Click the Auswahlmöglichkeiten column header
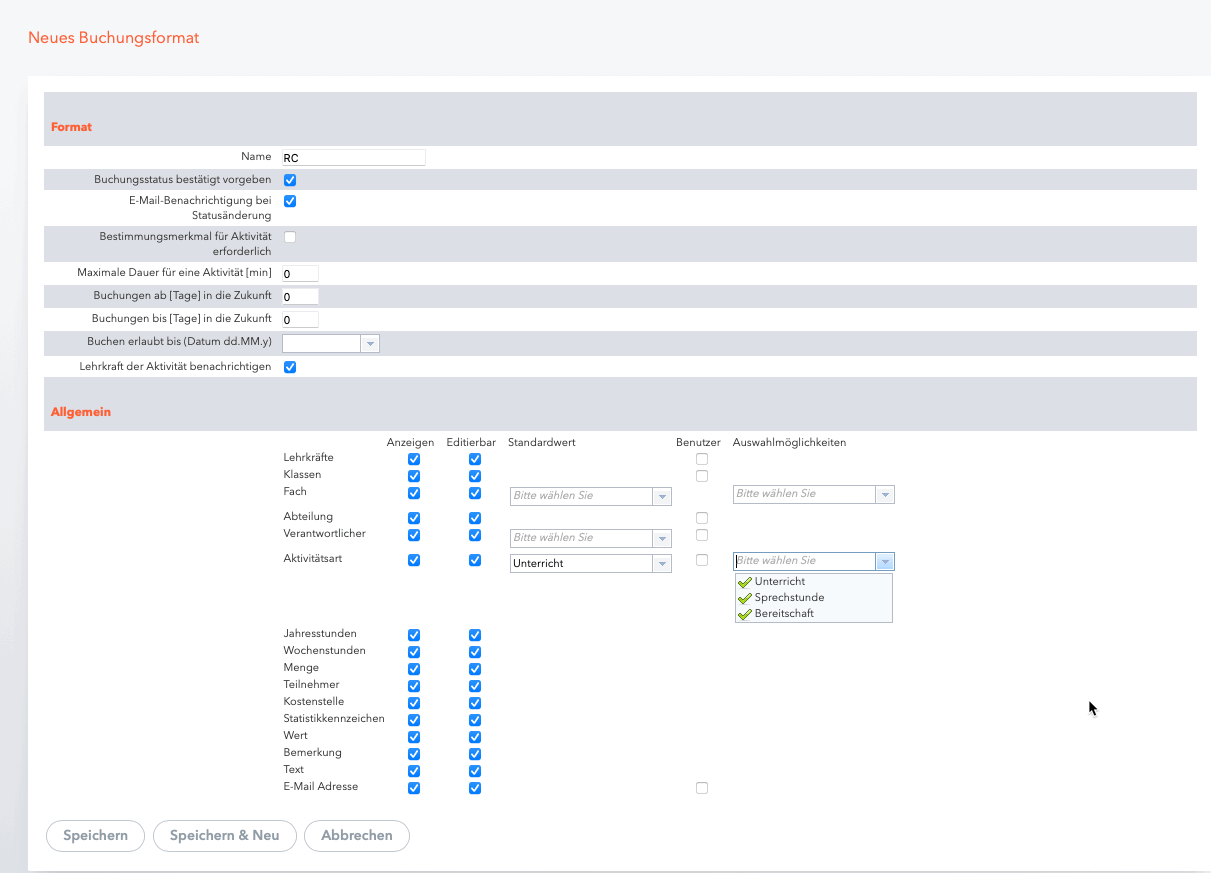The width and height of the screenshot is (1211, 873). [790, 443]
